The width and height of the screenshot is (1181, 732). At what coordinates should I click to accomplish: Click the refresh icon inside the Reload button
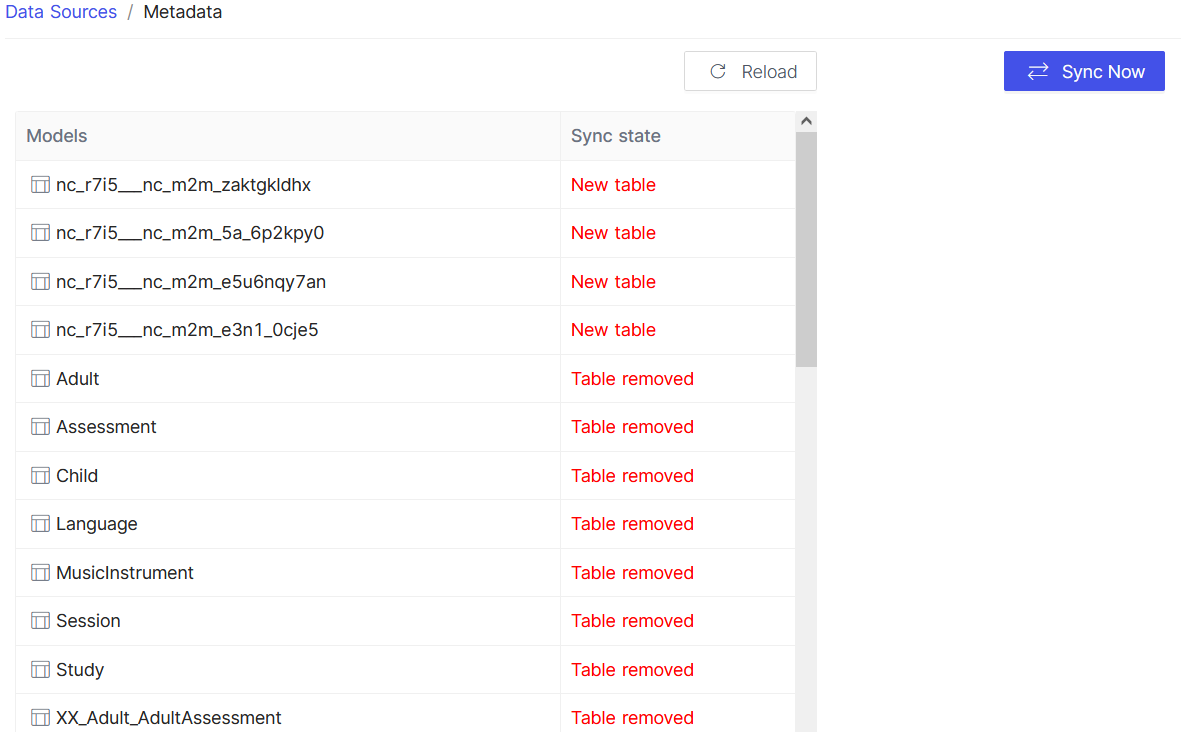coord(717,71)
